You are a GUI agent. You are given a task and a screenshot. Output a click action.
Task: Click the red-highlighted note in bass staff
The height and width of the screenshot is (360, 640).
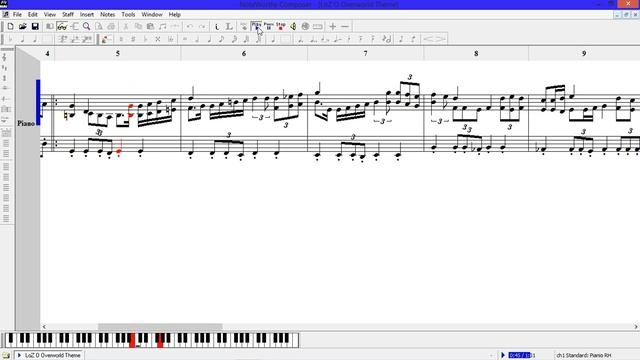tap(119, 151)
